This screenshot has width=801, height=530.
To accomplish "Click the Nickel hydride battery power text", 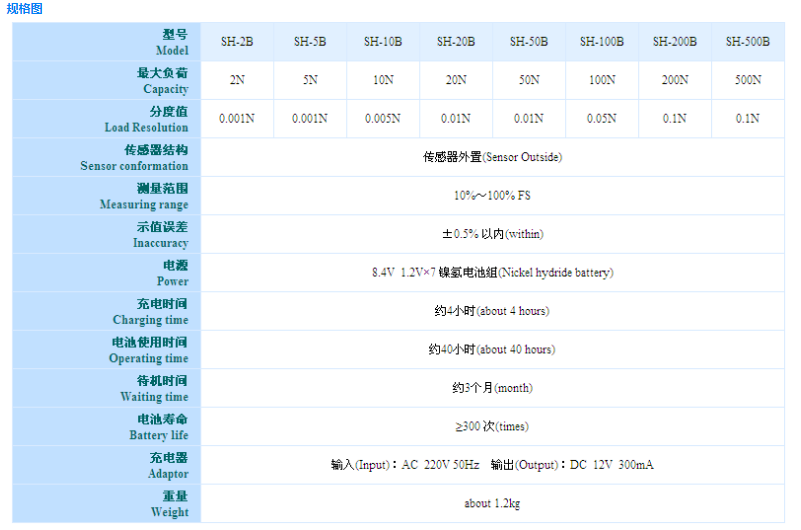I will [492, 273].
